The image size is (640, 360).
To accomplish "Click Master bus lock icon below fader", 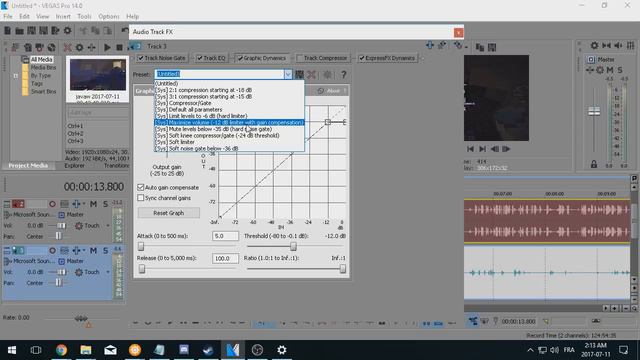I will point(594,164).
